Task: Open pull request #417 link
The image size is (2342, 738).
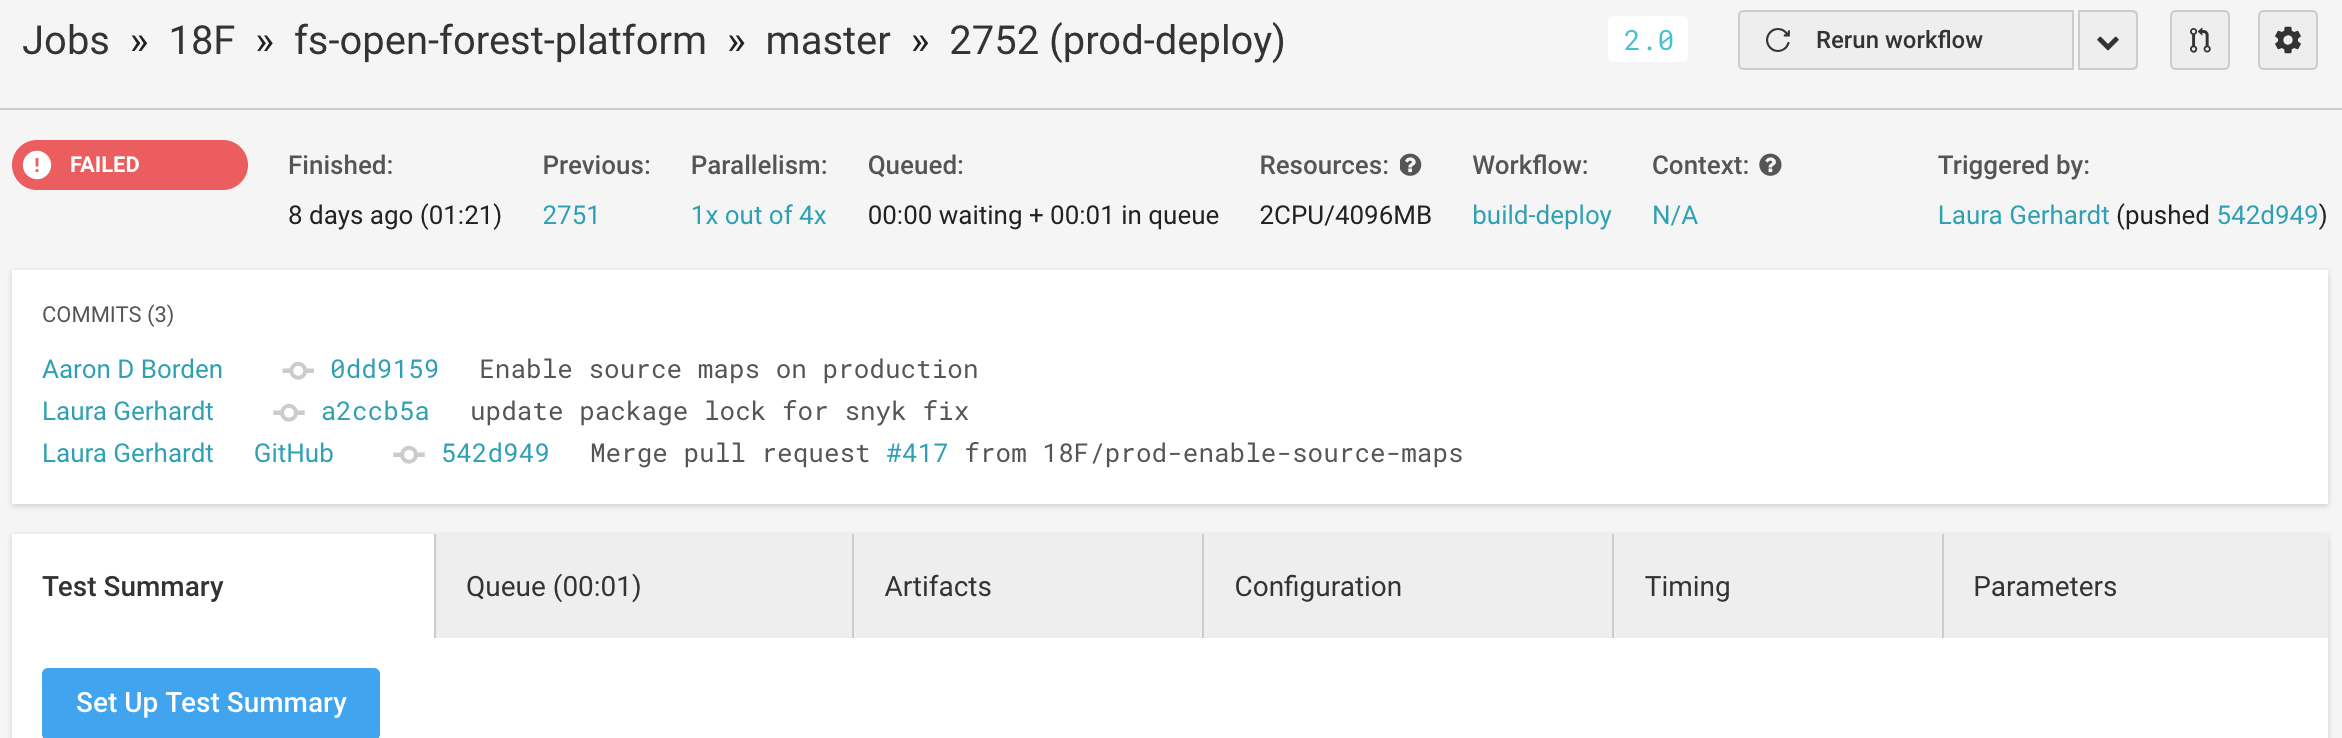Action: click(x=917, y=454)
